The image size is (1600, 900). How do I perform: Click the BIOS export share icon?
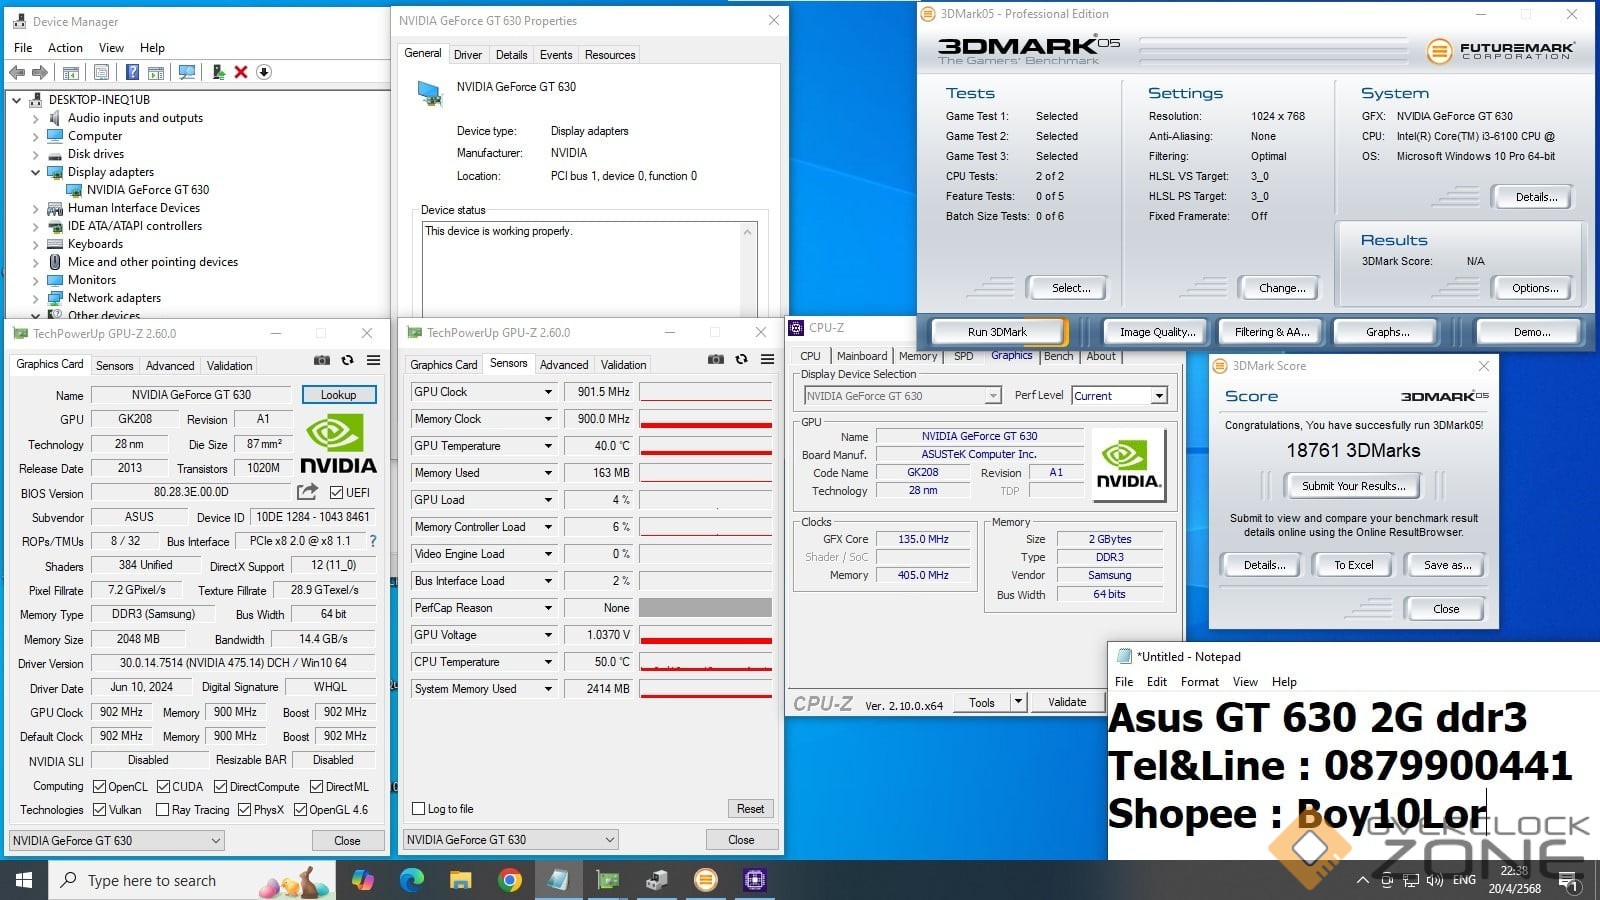307,492
